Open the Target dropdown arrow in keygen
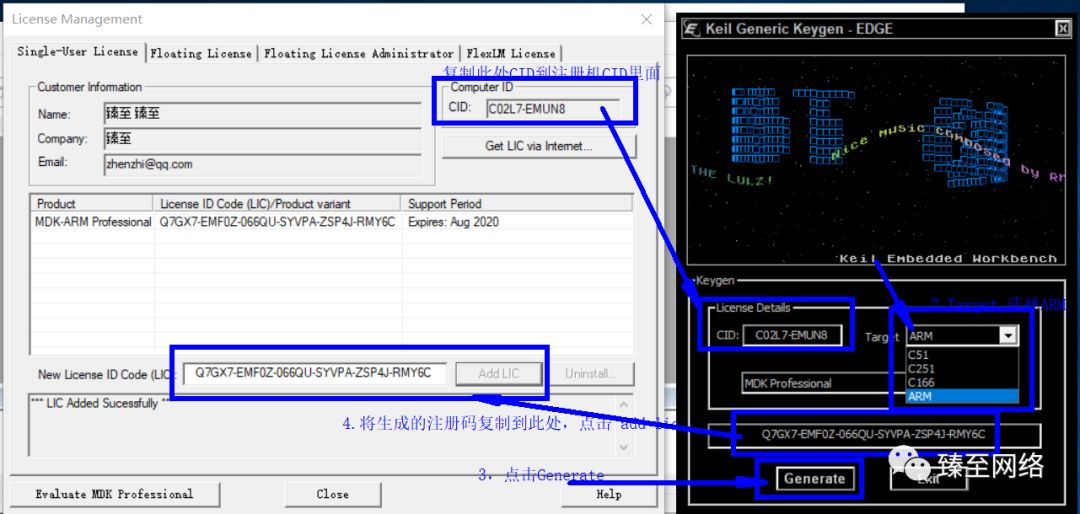This screenshot has height=514, width=1080. click(x=1009, y=336)
